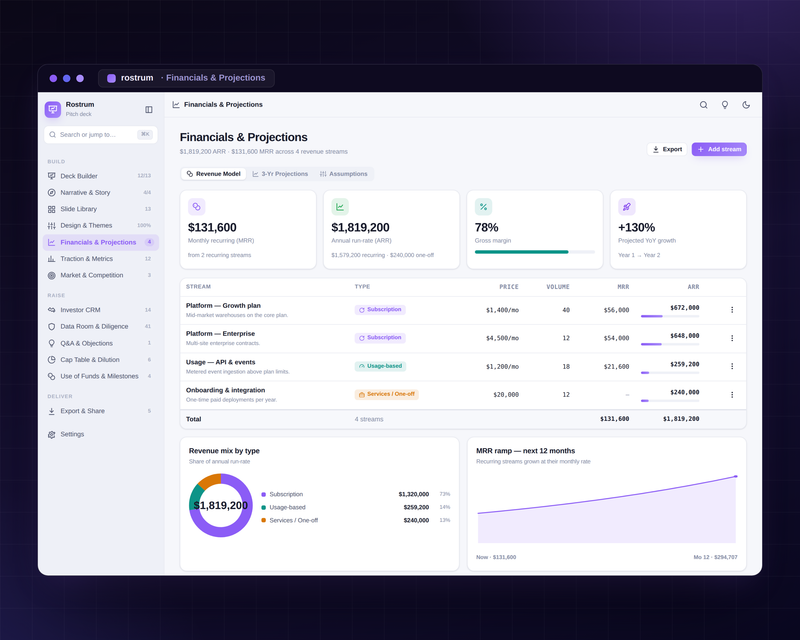
Task: Open Design & Themes page
Action: pos(101,225)
